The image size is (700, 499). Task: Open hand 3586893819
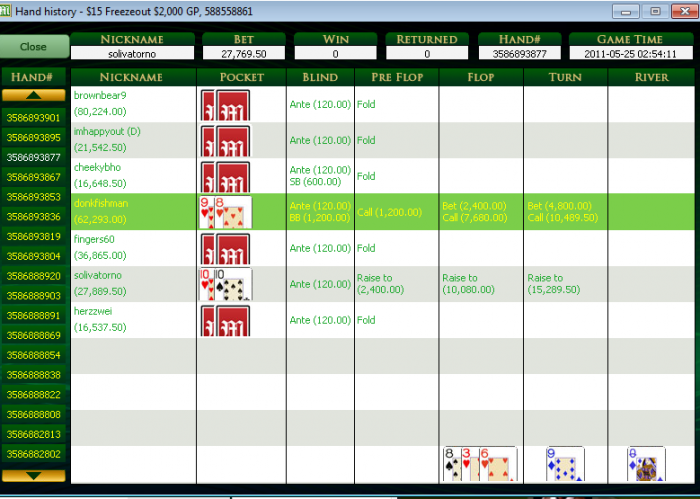33,236
